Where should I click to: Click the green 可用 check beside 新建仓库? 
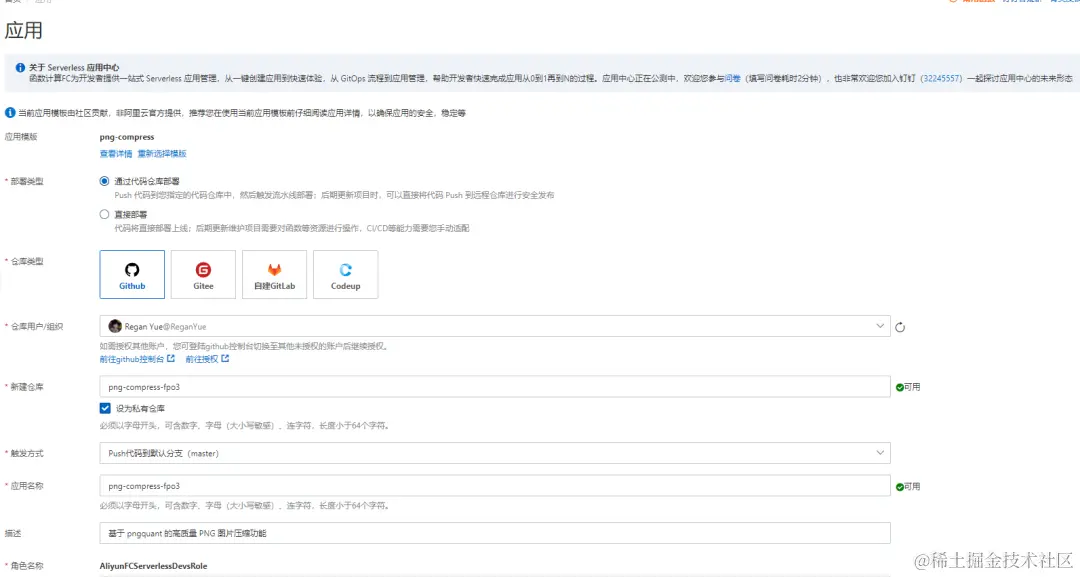click(900, 387)
